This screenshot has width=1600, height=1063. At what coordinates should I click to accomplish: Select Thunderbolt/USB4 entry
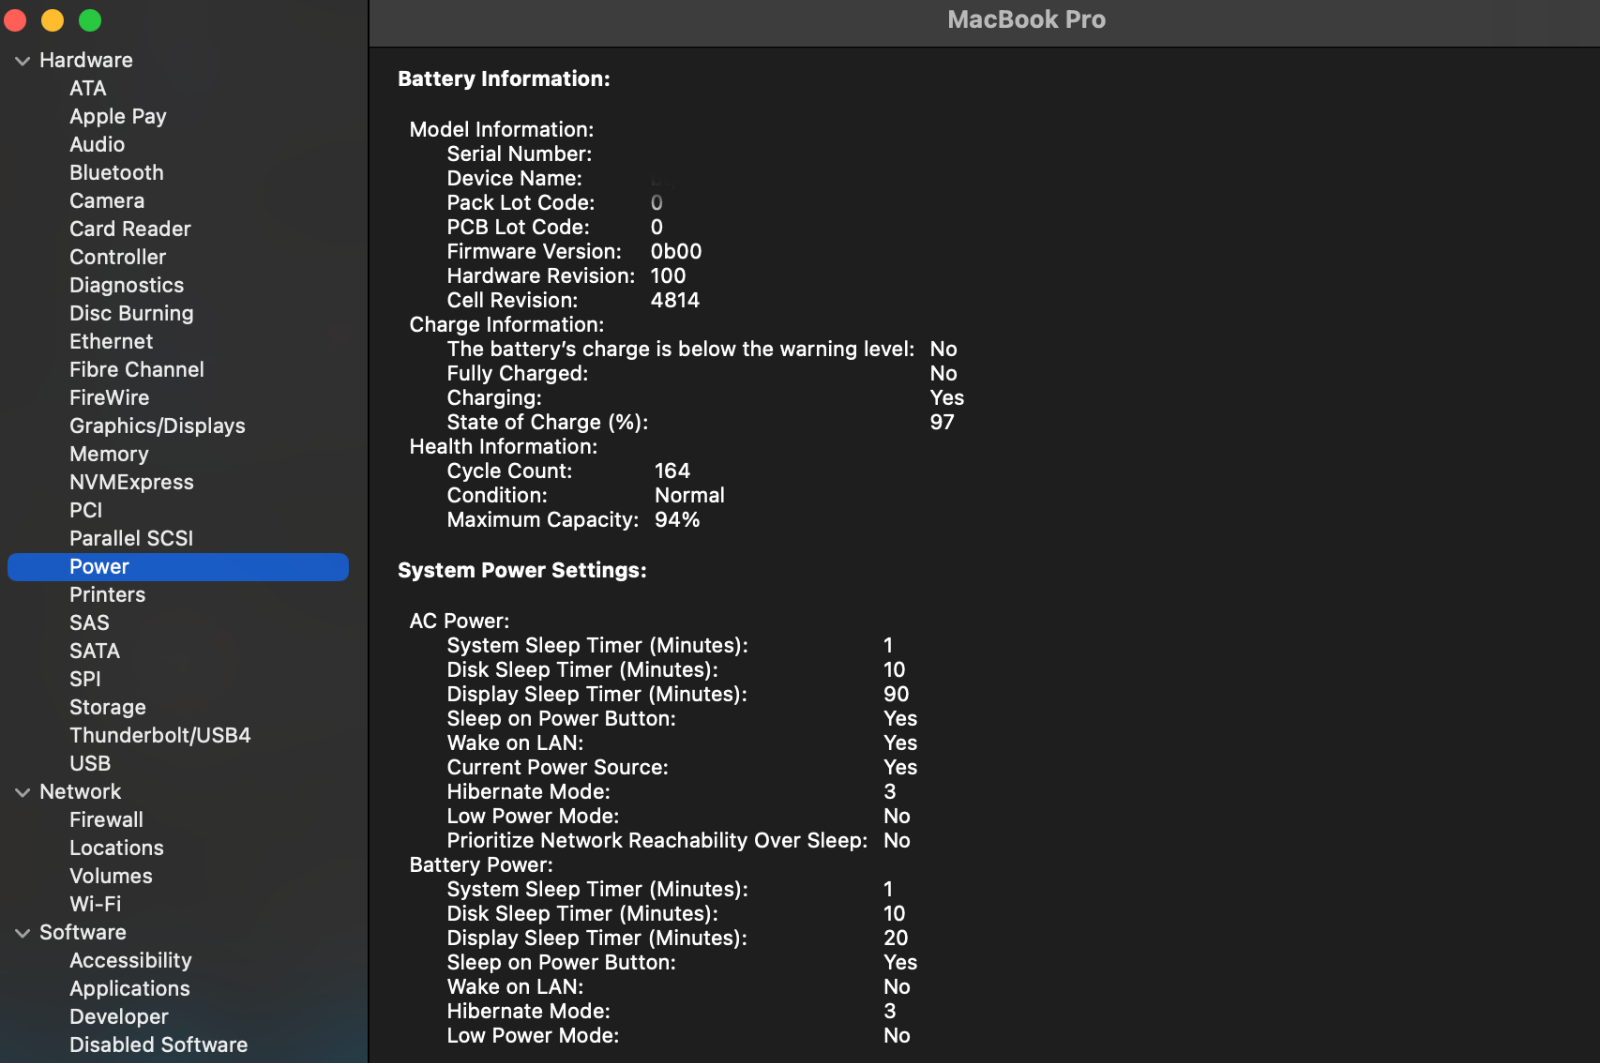tap(160, 735)
